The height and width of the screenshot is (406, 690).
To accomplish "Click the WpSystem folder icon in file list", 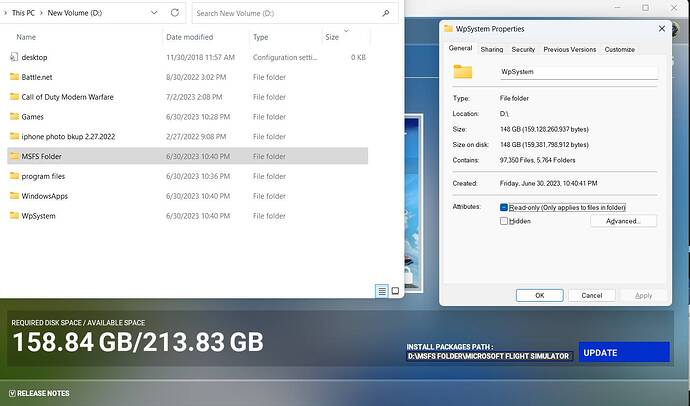I will 14,215.
